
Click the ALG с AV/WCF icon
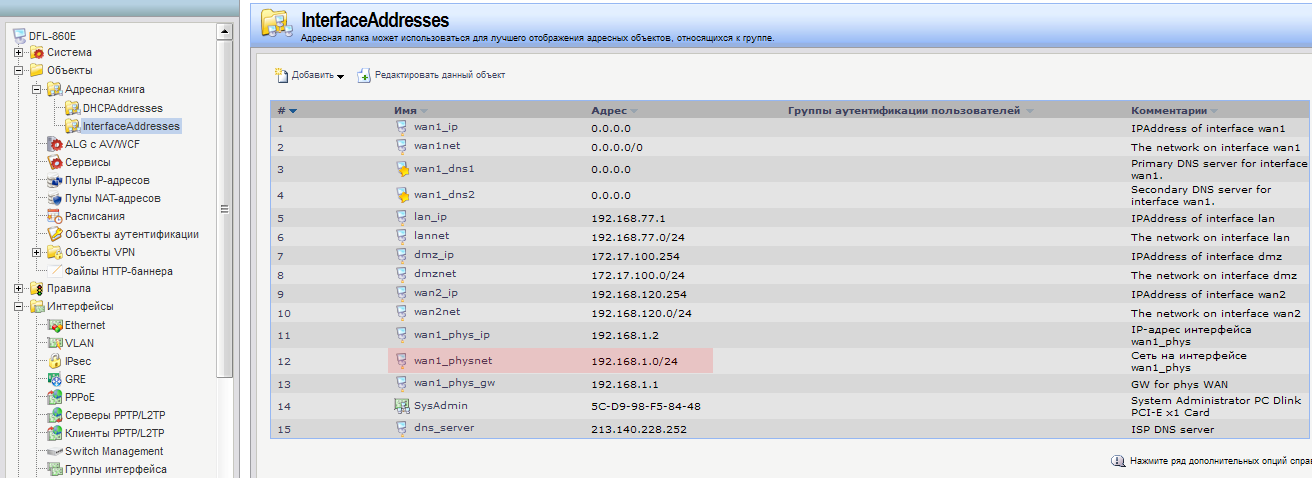55,144
